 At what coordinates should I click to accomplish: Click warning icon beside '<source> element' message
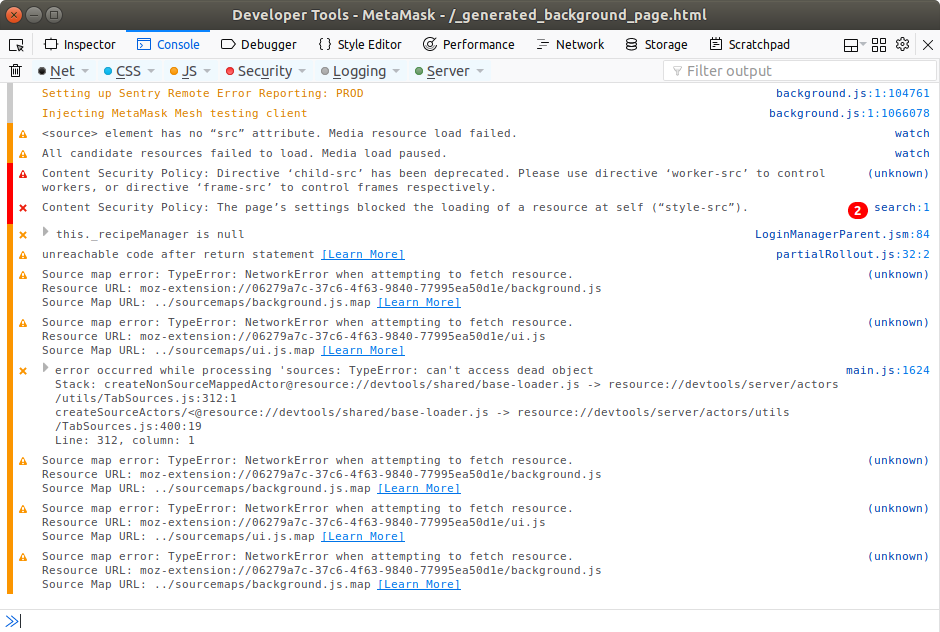pyautogui.click(x=23, y=134)
